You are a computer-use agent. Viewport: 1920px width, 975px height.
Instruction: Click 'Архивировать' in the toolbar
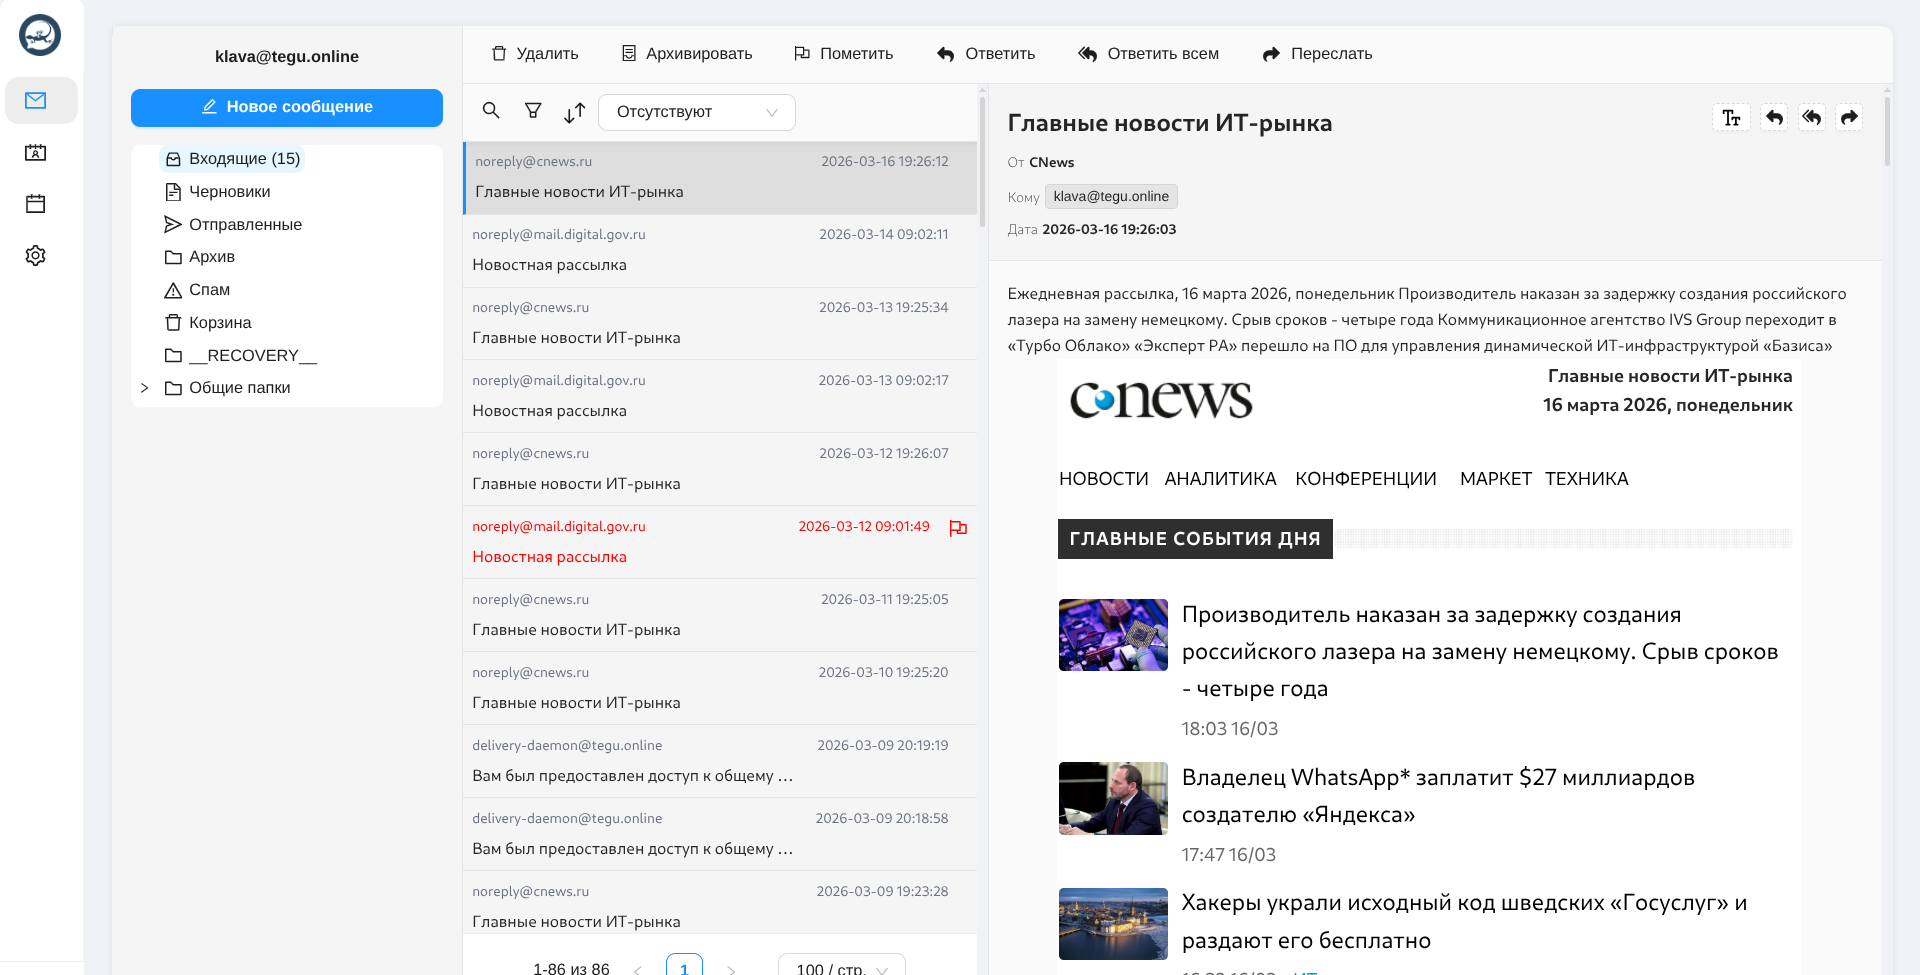tap(687, 54)
